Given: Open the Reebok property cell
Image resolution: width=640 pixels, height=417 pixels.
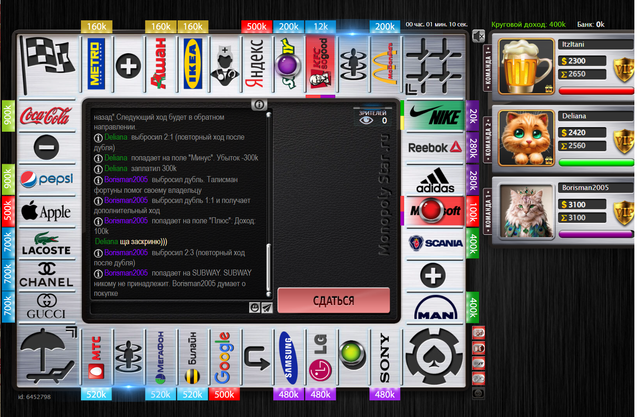Looking at the screenshot, I should [435, 148].
